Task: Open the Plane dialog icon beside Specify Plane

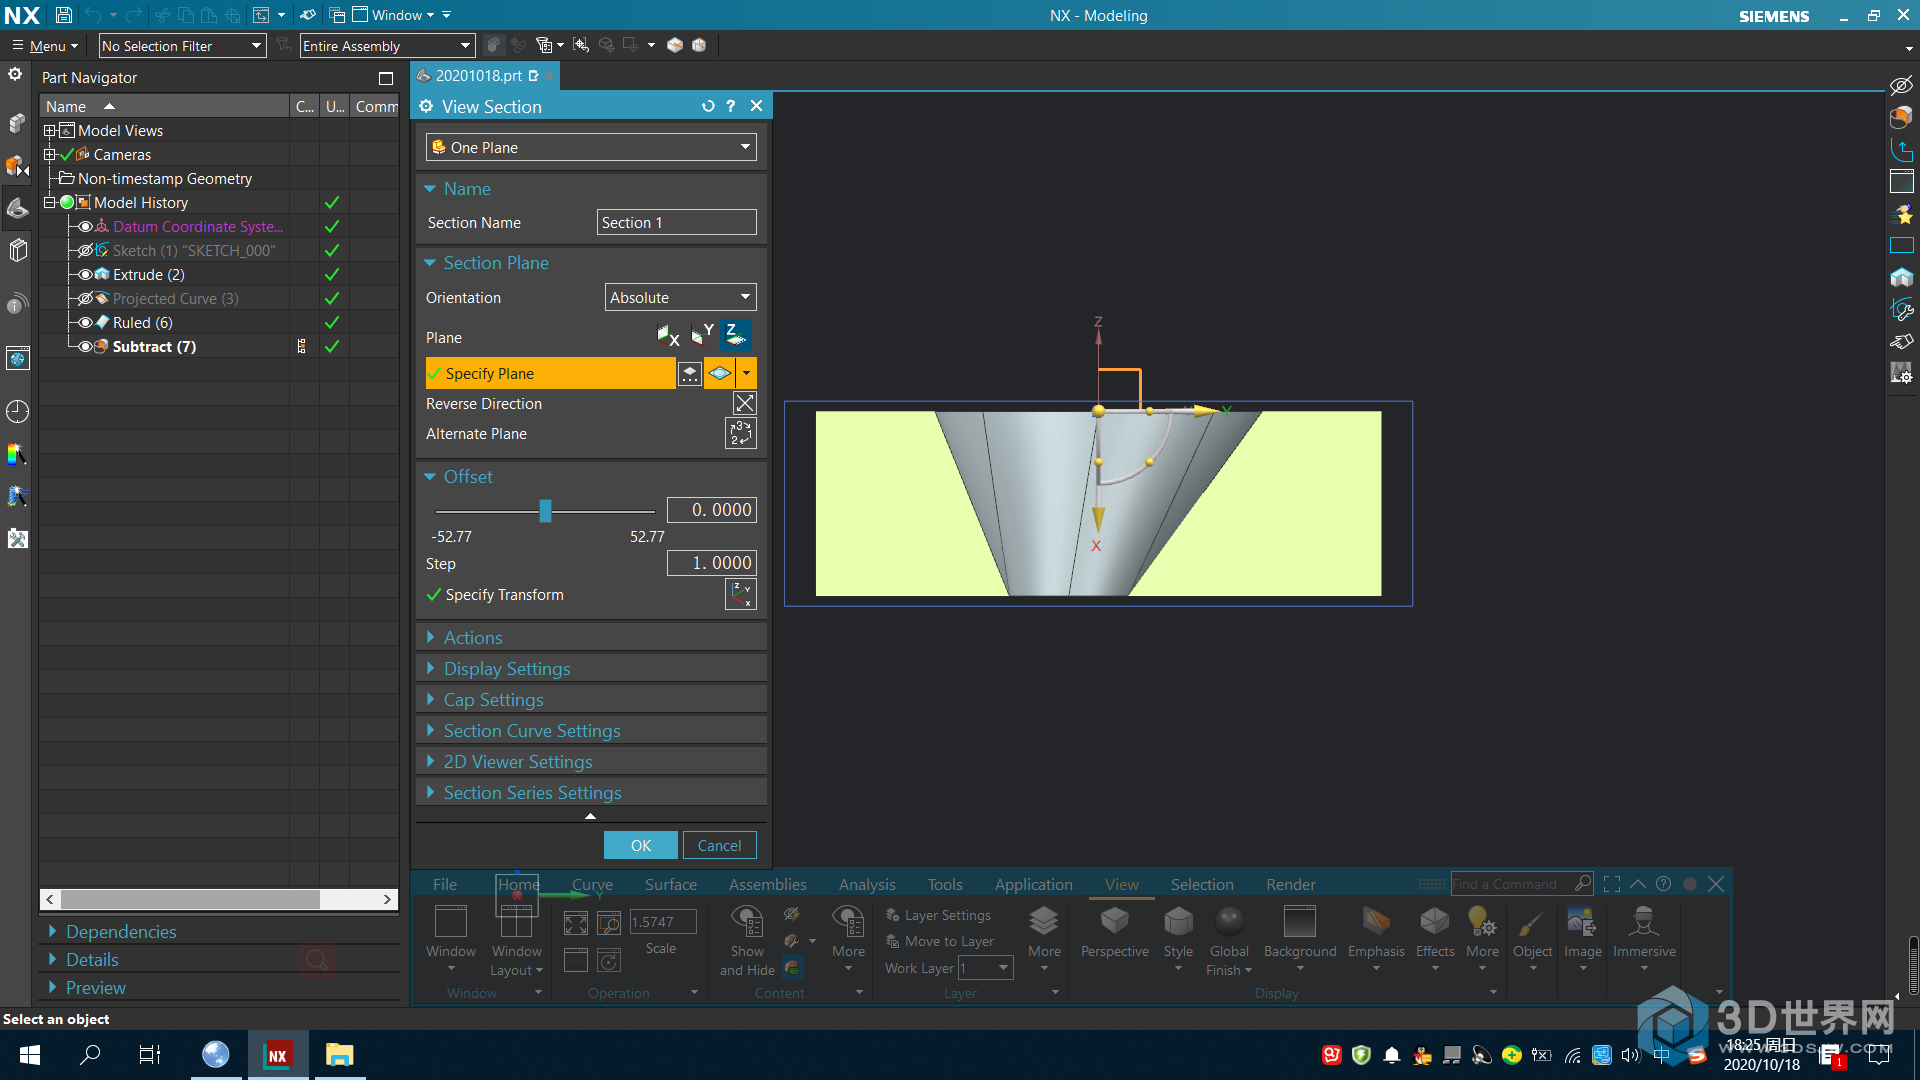Action: [x=690, y=374]
